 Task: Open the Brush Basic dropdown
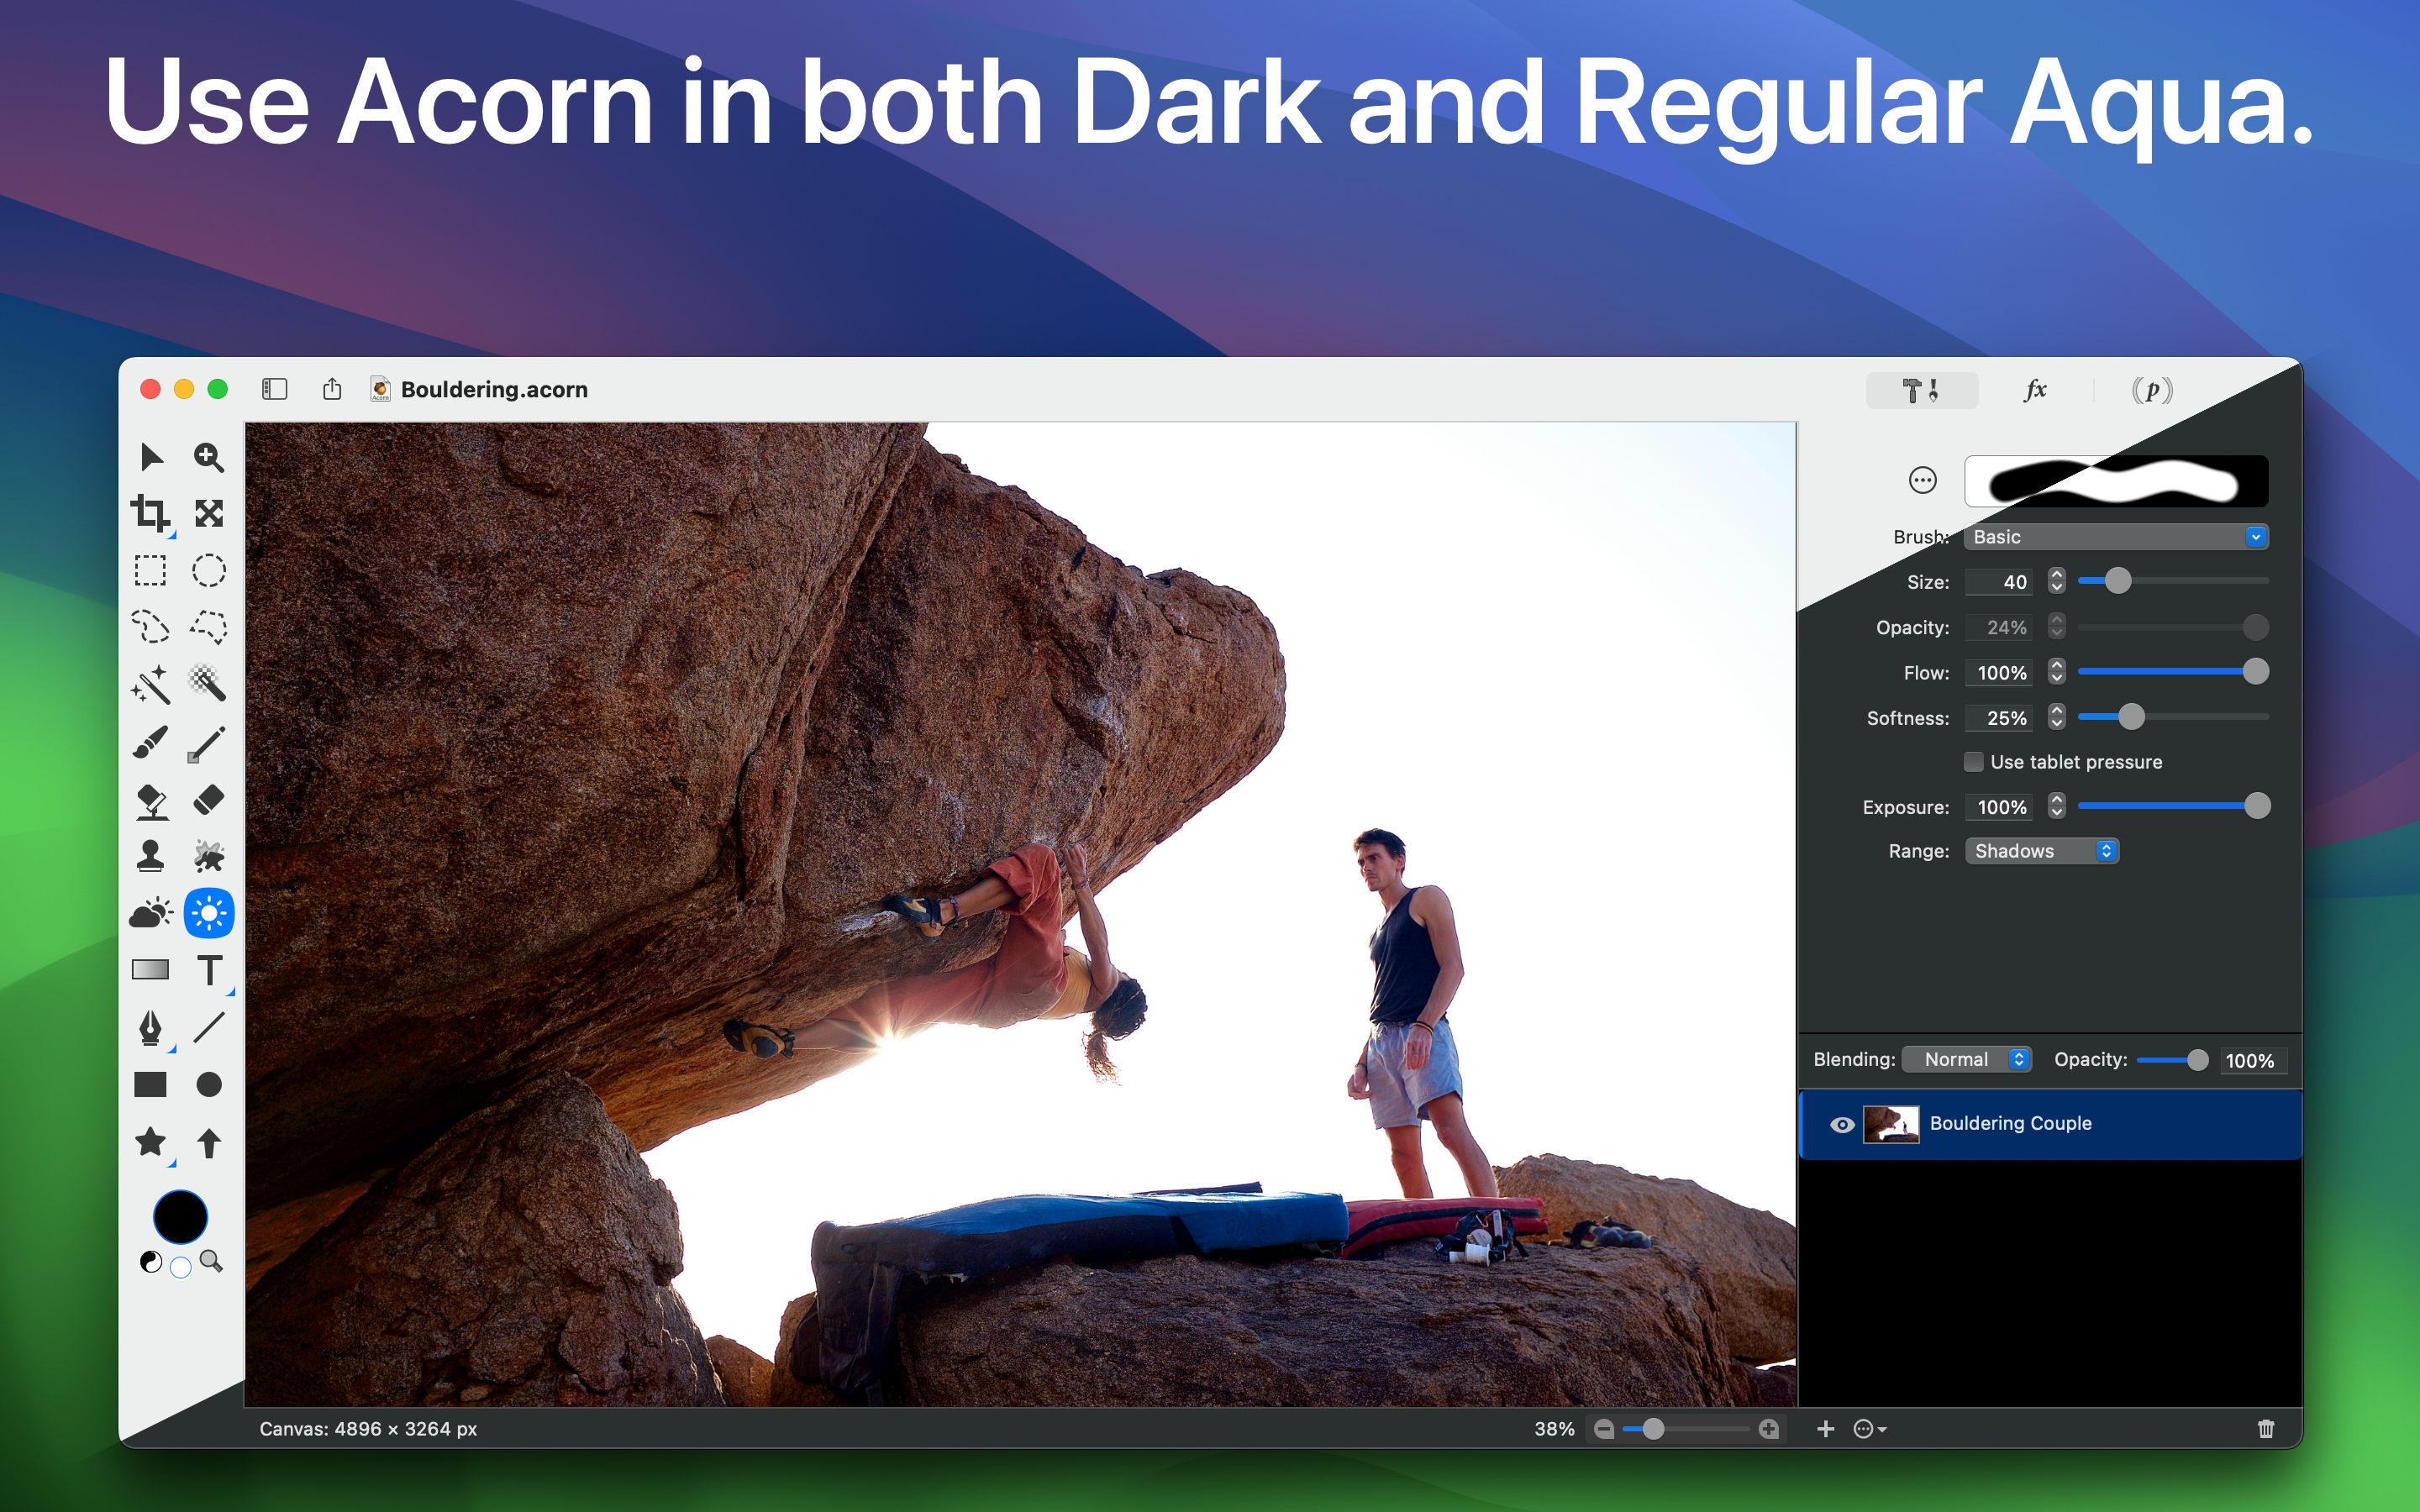2116,537
